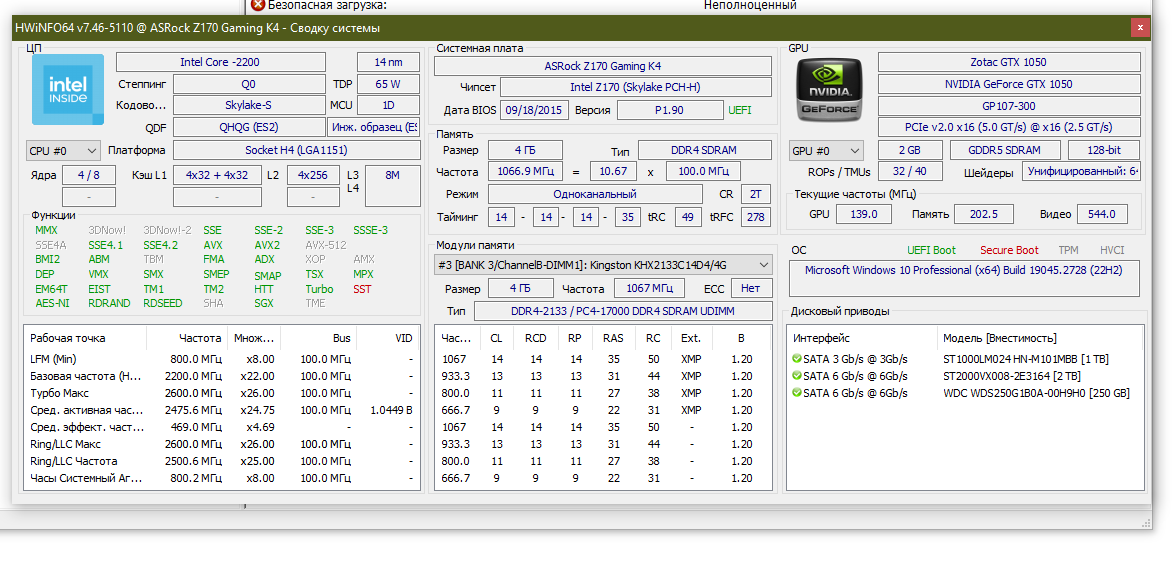Screen dimensions: 1175x568
Task: Click the Intel Core -2200 name field
Action: pyautogui.click(x=220, y=62)
